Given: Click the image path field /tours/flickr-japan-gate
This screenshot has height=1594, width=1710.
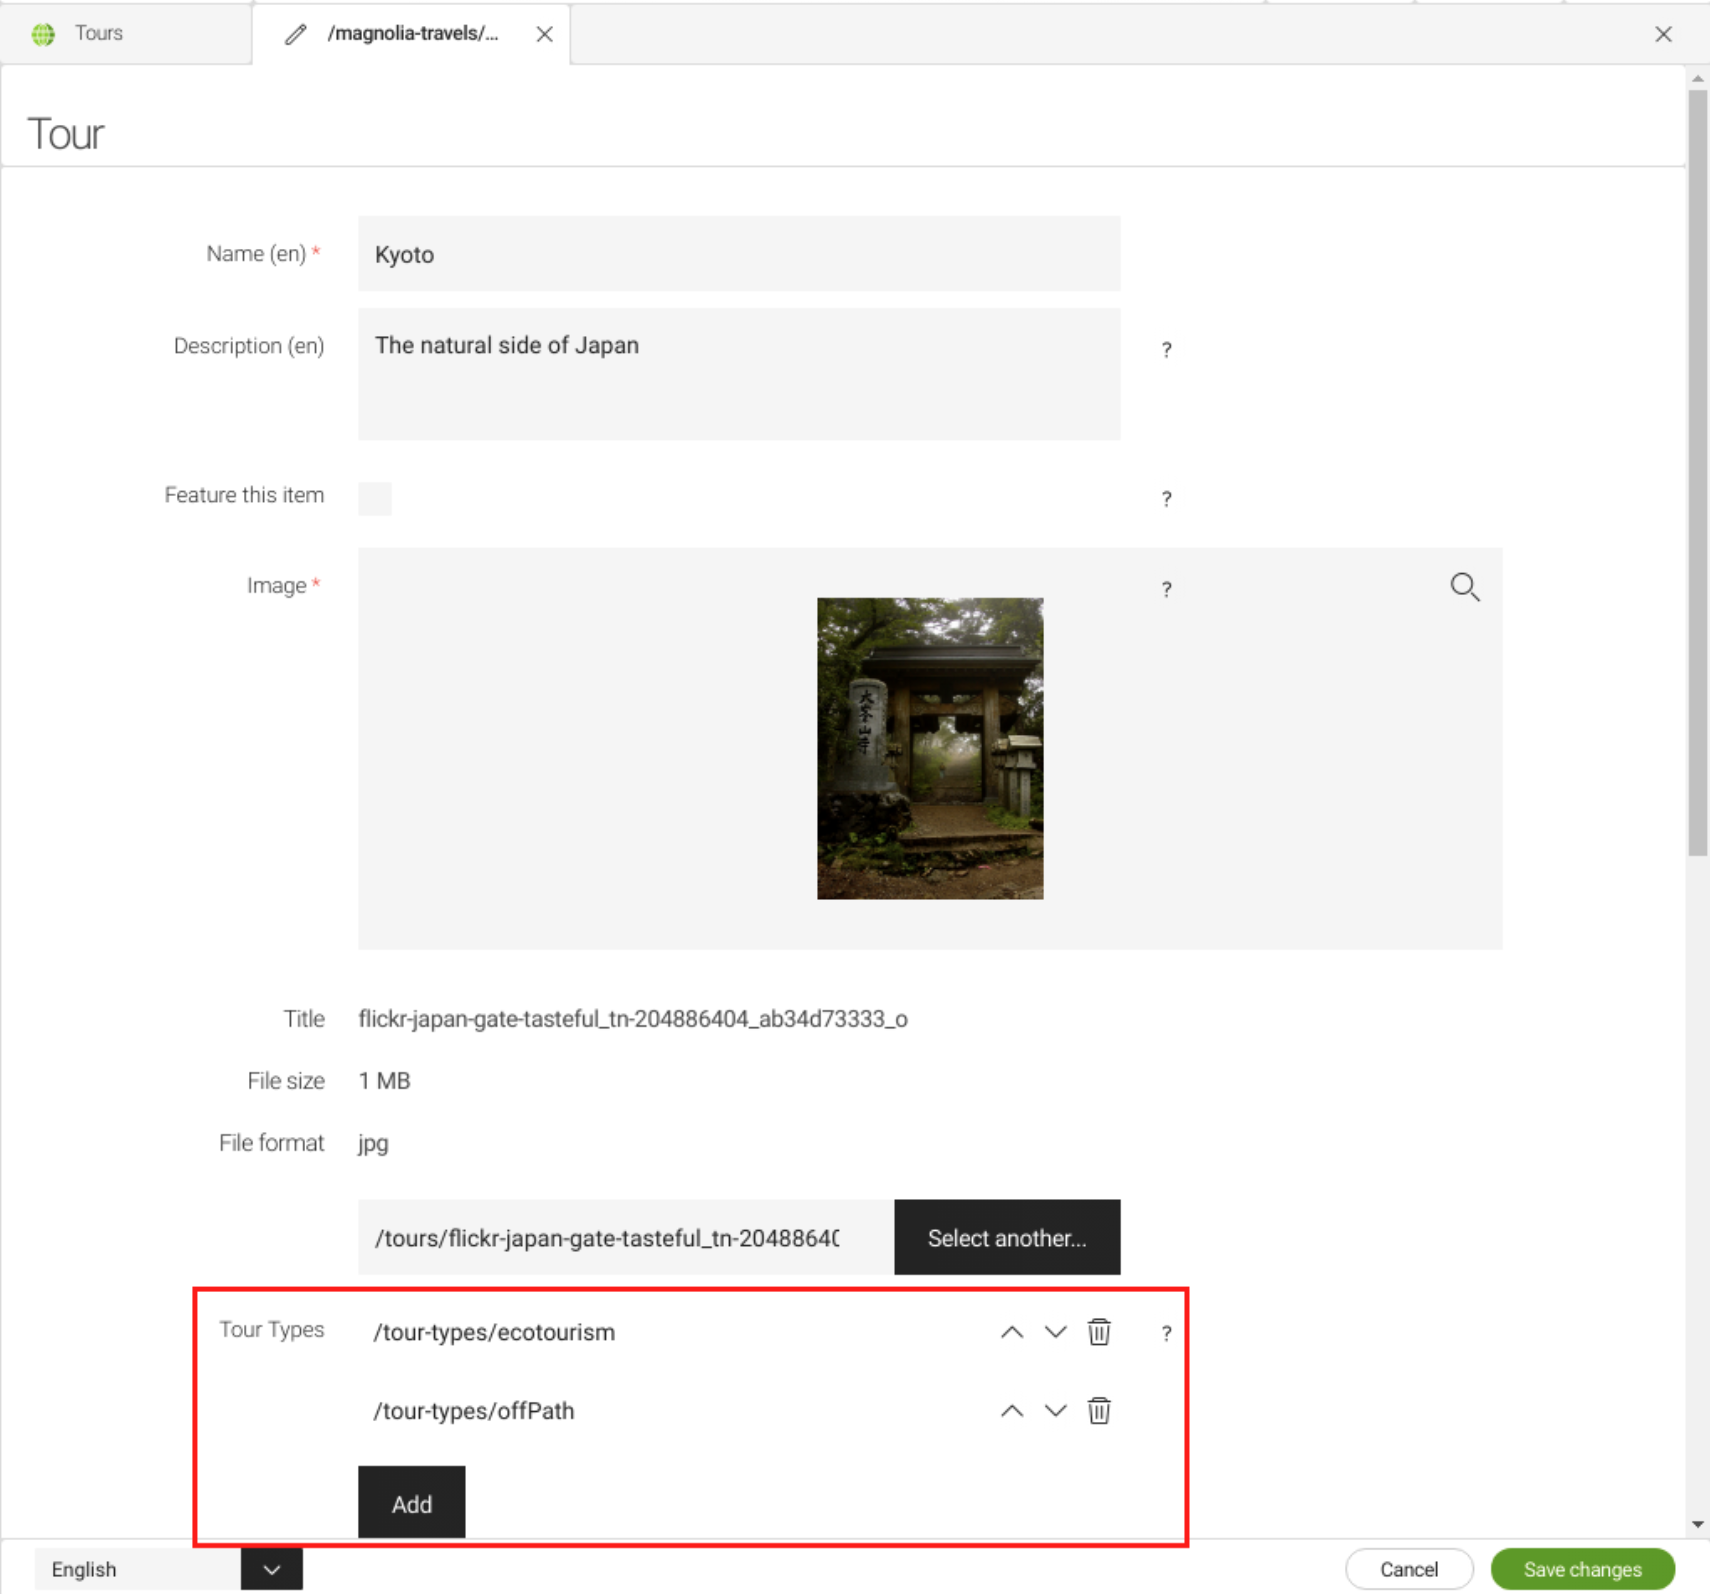Looking at the screenshot, I should (626, 1237).
